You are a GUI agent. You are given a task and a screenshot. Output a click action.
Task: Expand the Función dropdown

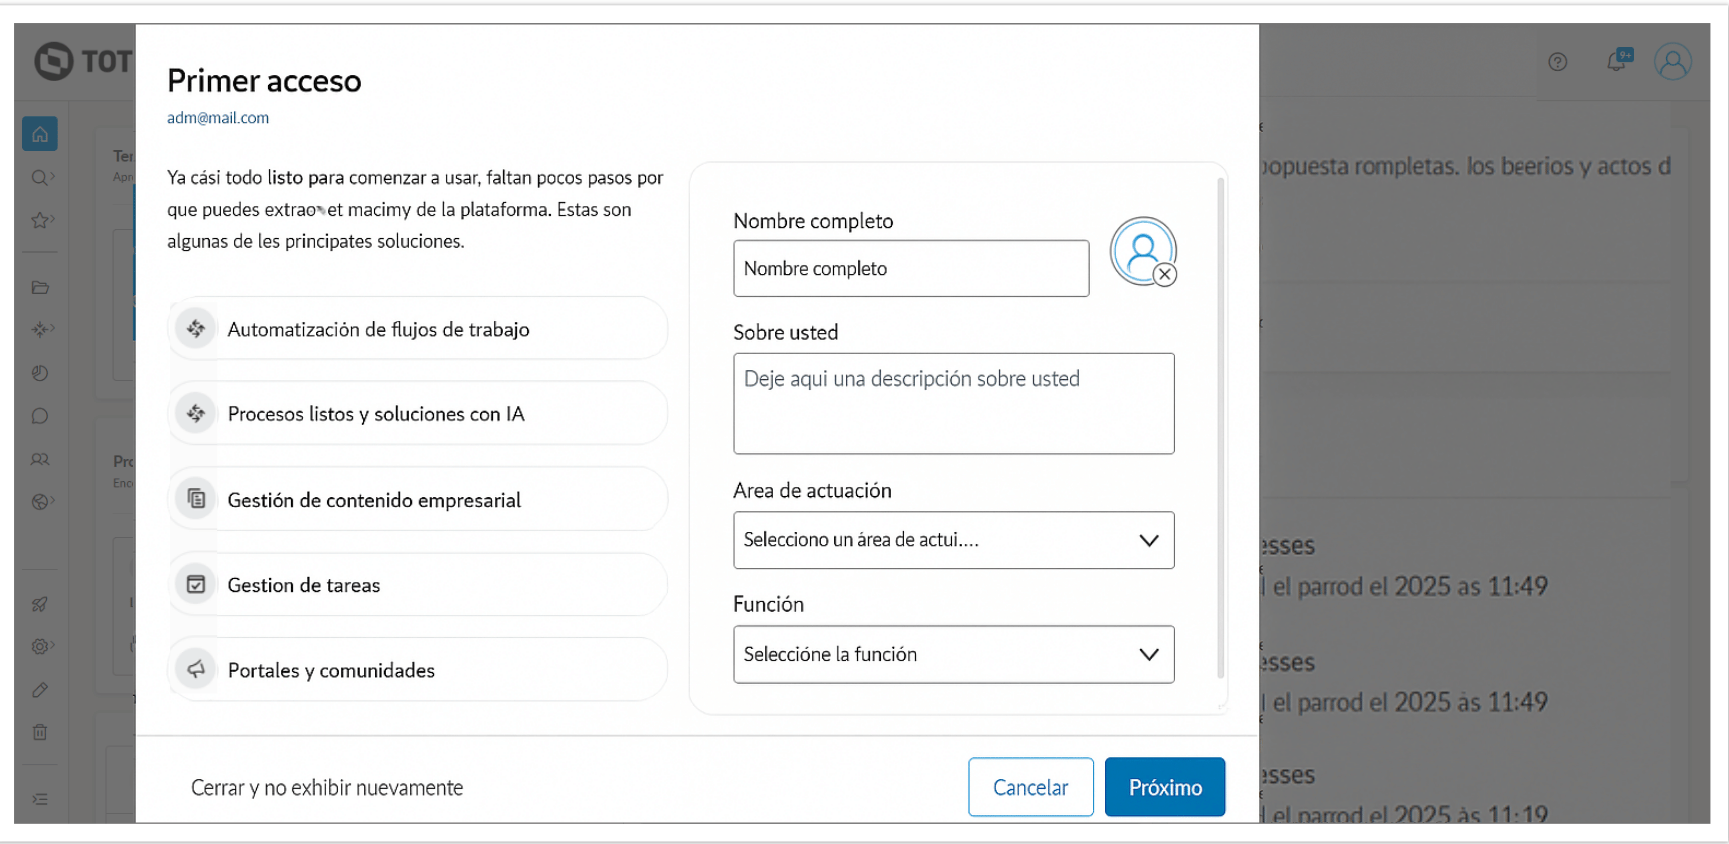[953, 654]
